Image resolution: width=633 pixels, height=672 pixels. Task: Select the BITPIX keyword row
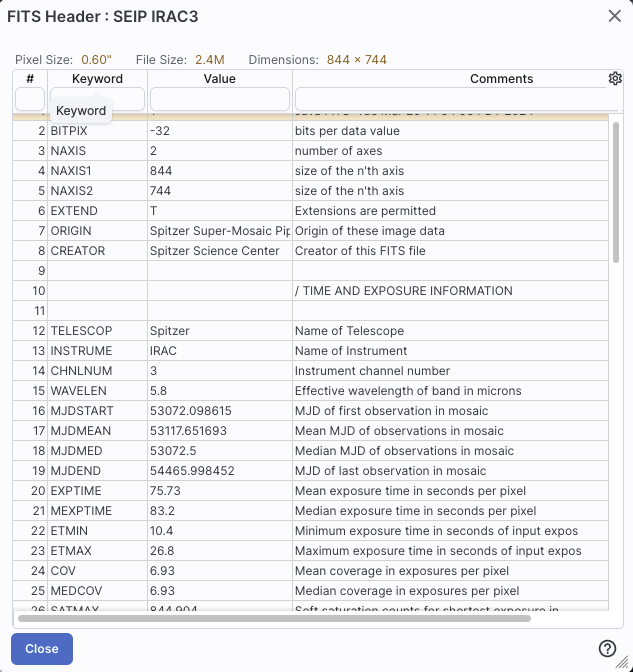tap(310, 131)
